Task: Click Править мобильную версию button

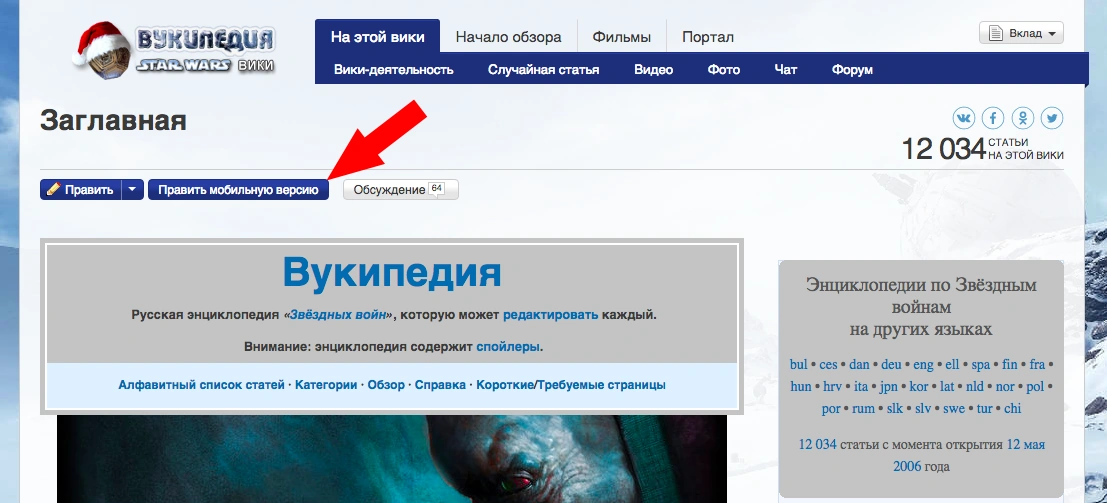Action: 239,189
